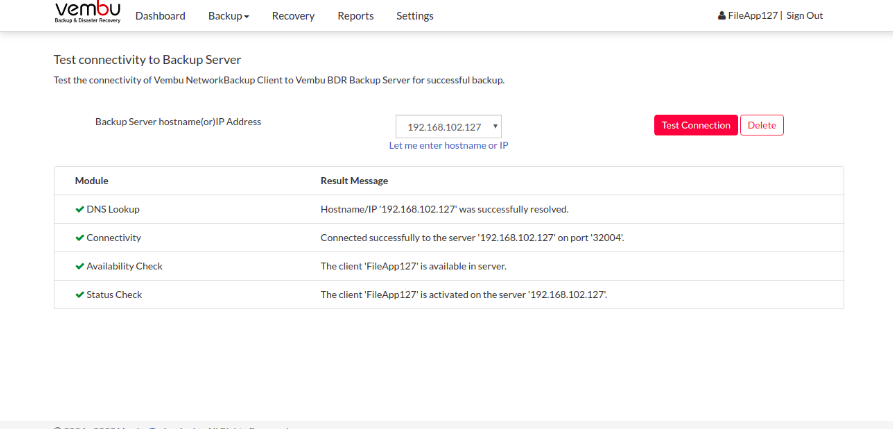The image size is (893, 429).
Task: Select the Availability Check module text
Action: pos(124,266)
